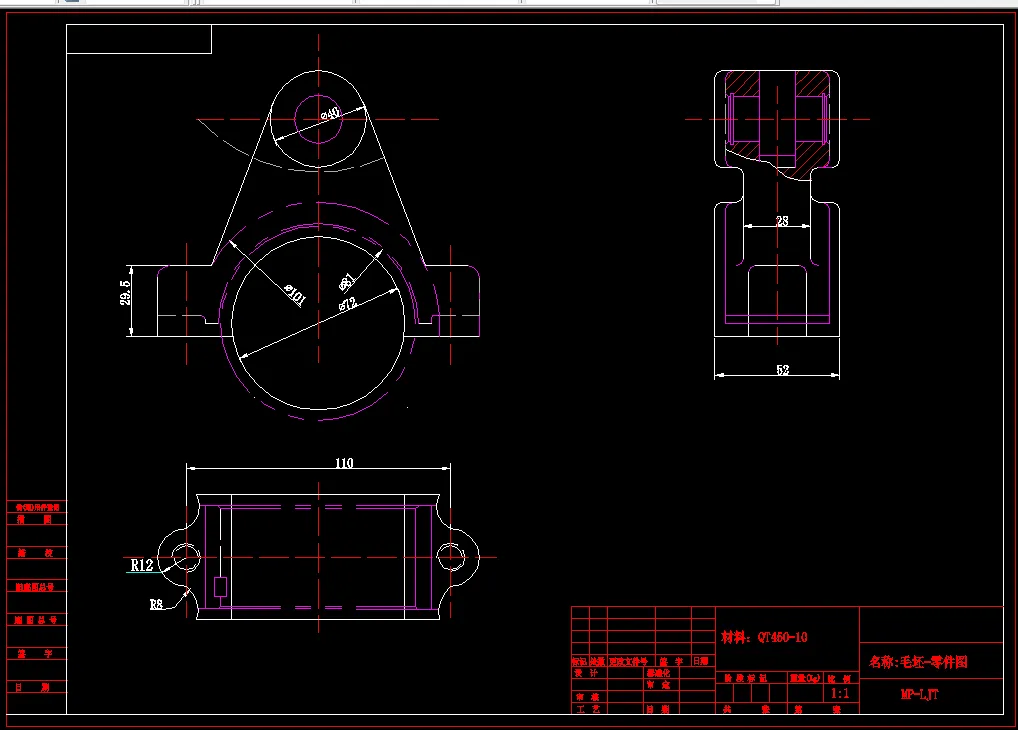The image size is (1018, 730).
Task: Click the 签字 cell in left margin table
Action: click(x=35, y=653)
